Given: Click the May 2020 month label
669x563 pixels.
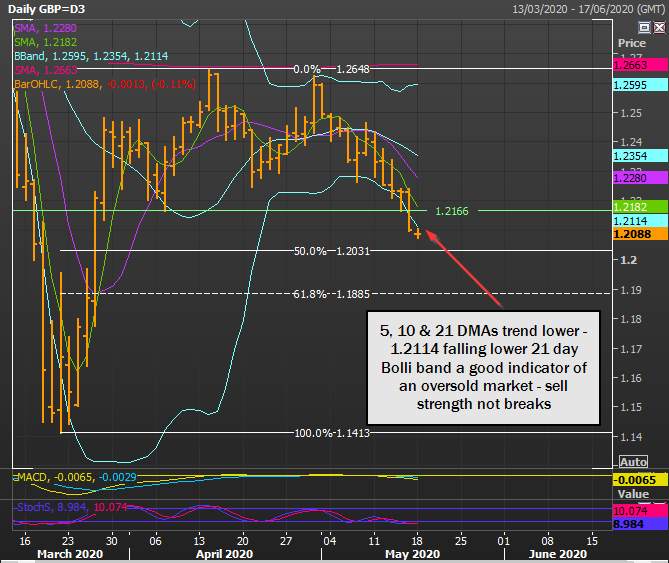Looking at the screenshot, I should 412,554.
